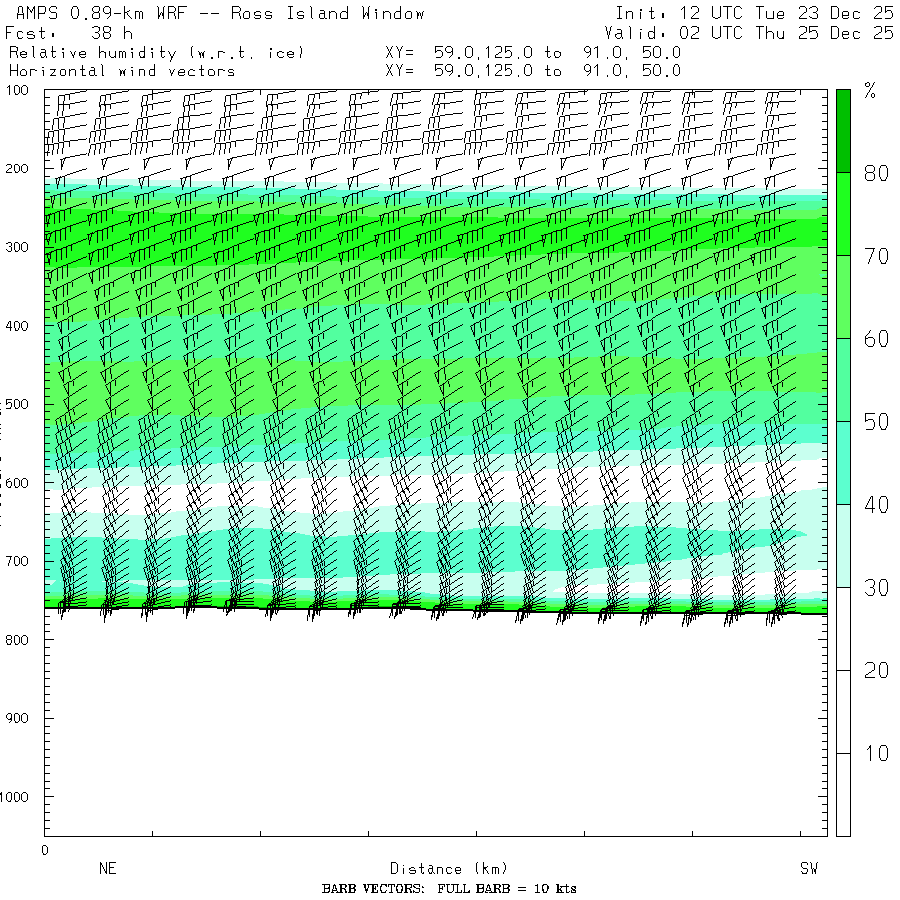Click the 'Fcst: 38 h' forecast label
This screenshot has width=900, height=900.
(69, 33)
